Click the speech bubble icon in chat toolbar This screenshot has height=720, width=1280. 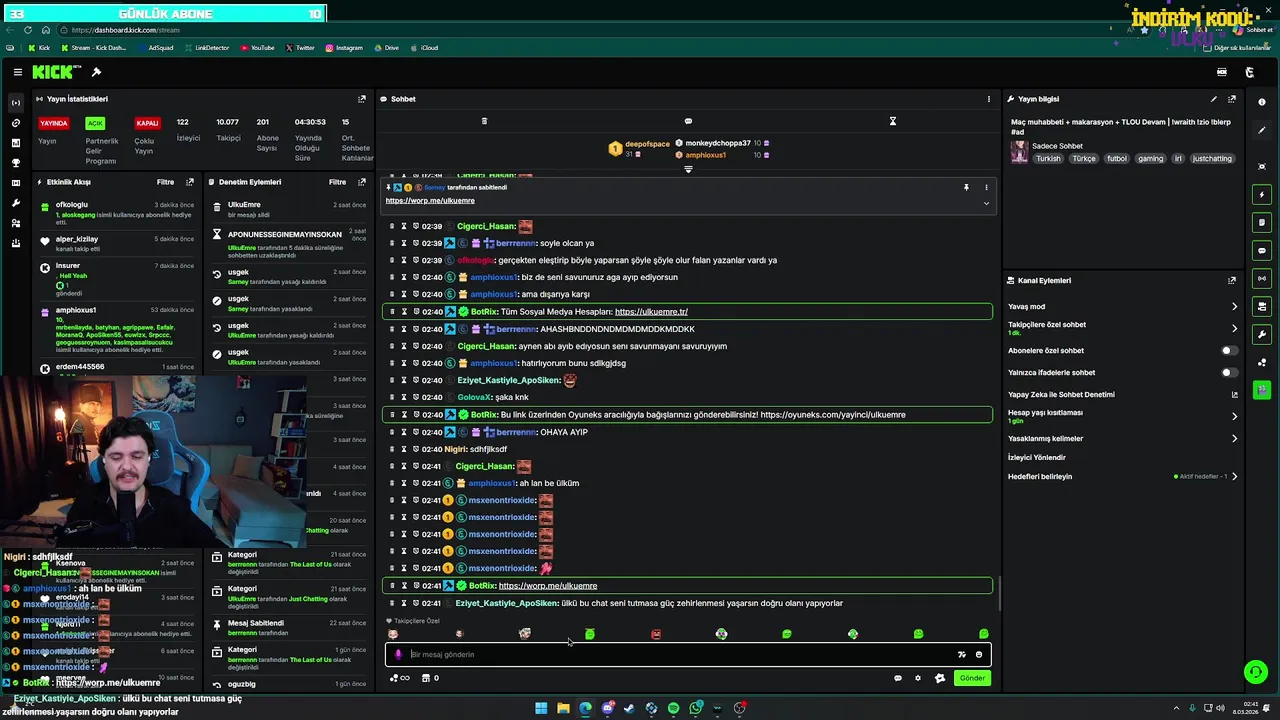(x=688, y=121)
